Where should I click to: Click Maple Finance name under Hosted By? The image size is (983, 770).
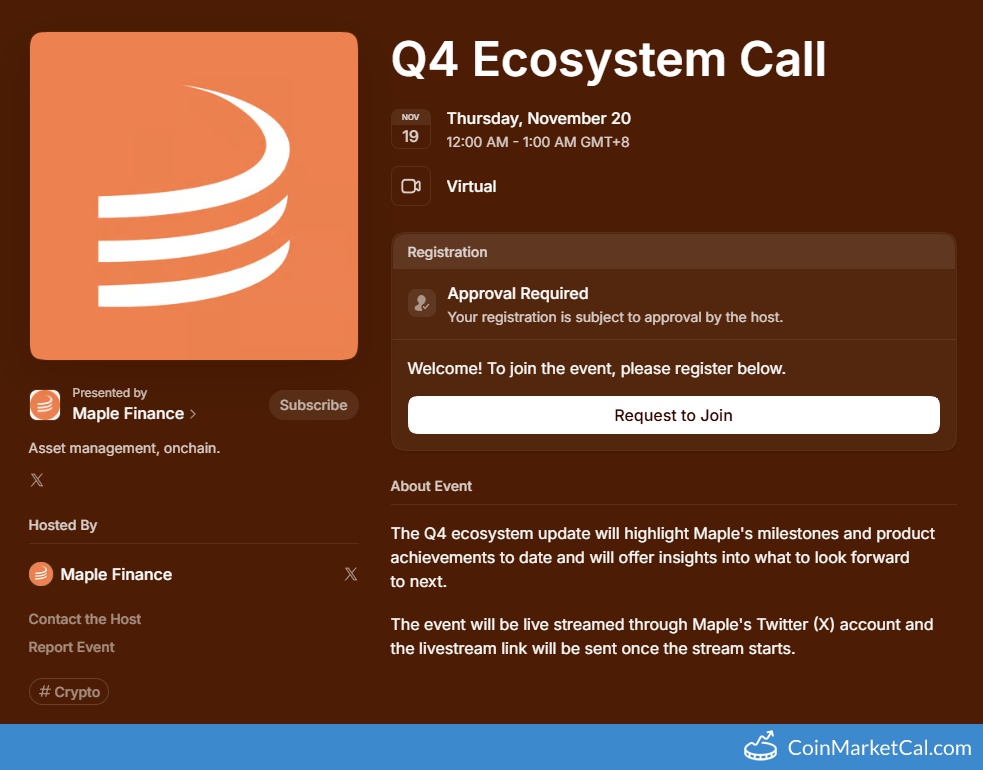[116, 573]
